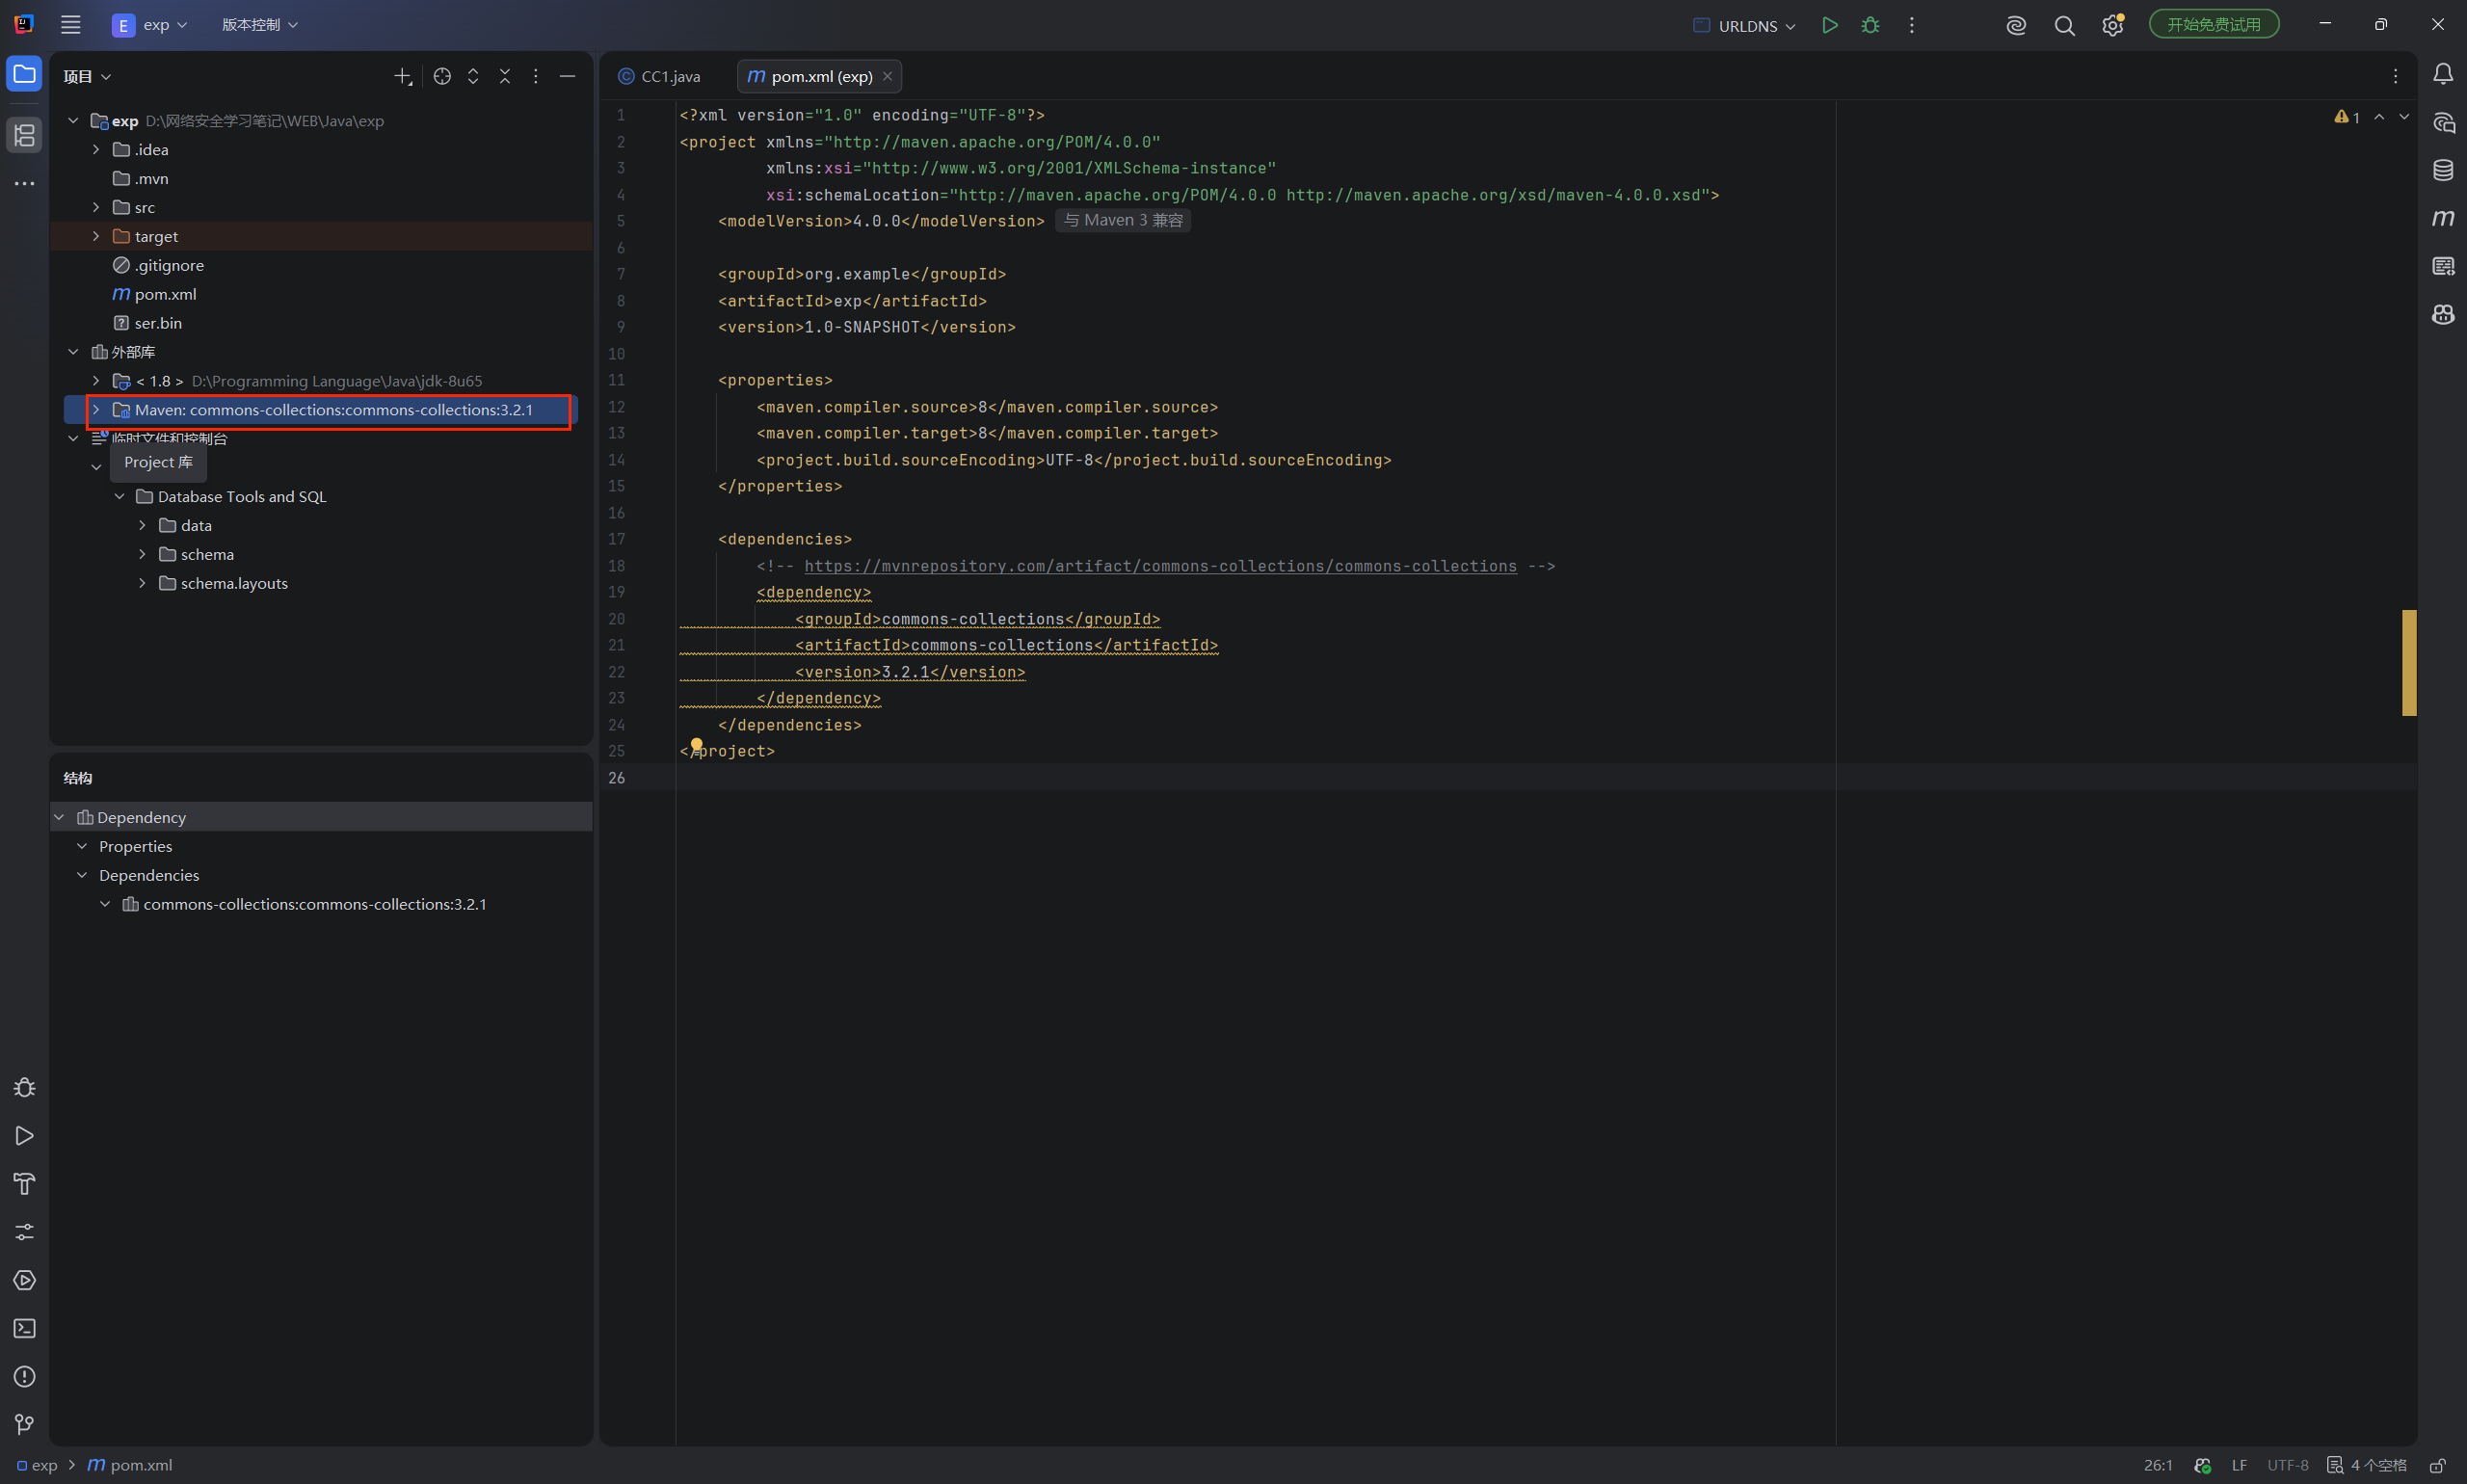This screenshot has width=2467, height=1484.
Task: Click the UTF-8 encoding status entry
Action: tap(2287, 1465)
